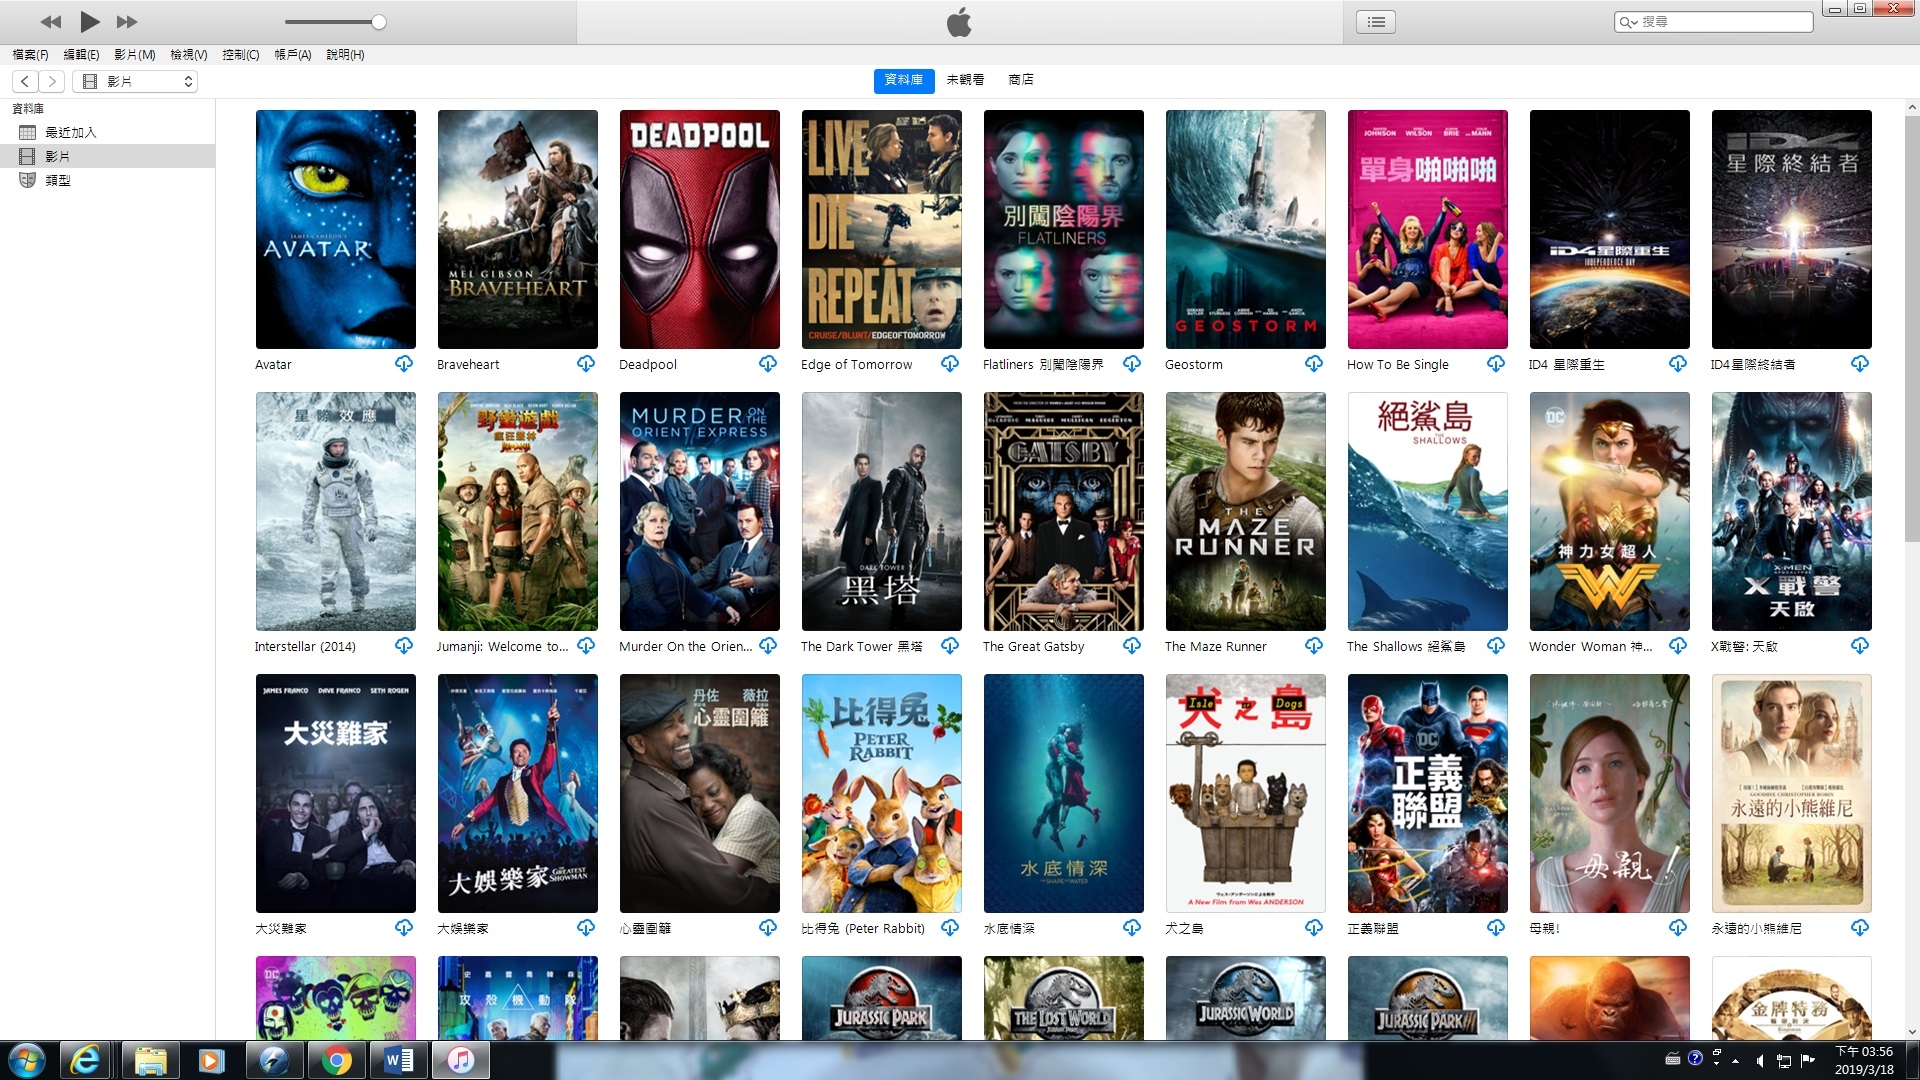Open Google Chrome from taskbar
Image resolution: width=1920 pixels, height=1080 pixels.
[337, 1060]
